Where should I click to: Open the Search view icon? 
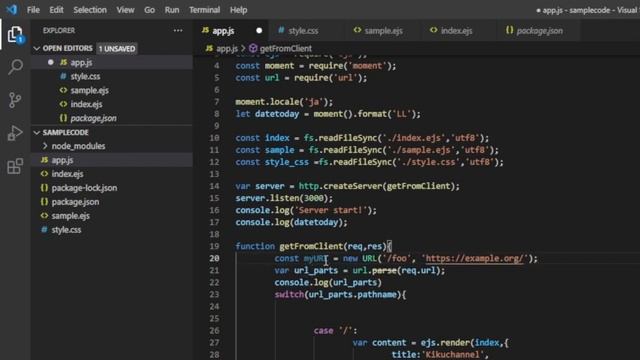(x=16, y=67)
